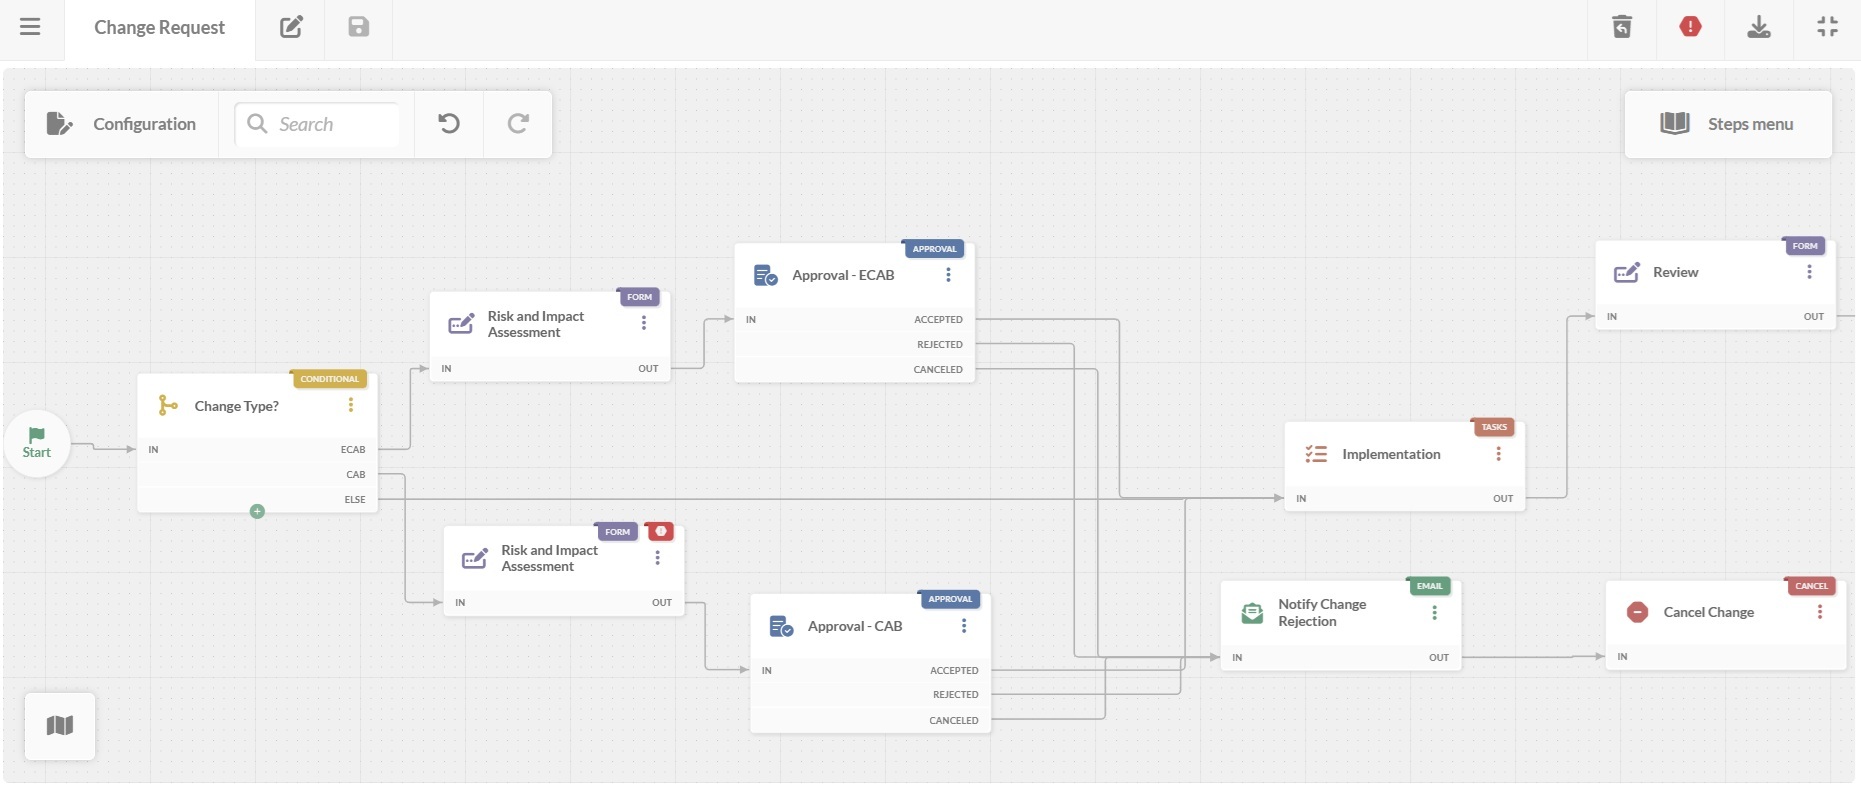Open the minimap icon button

tap(60, 726)
